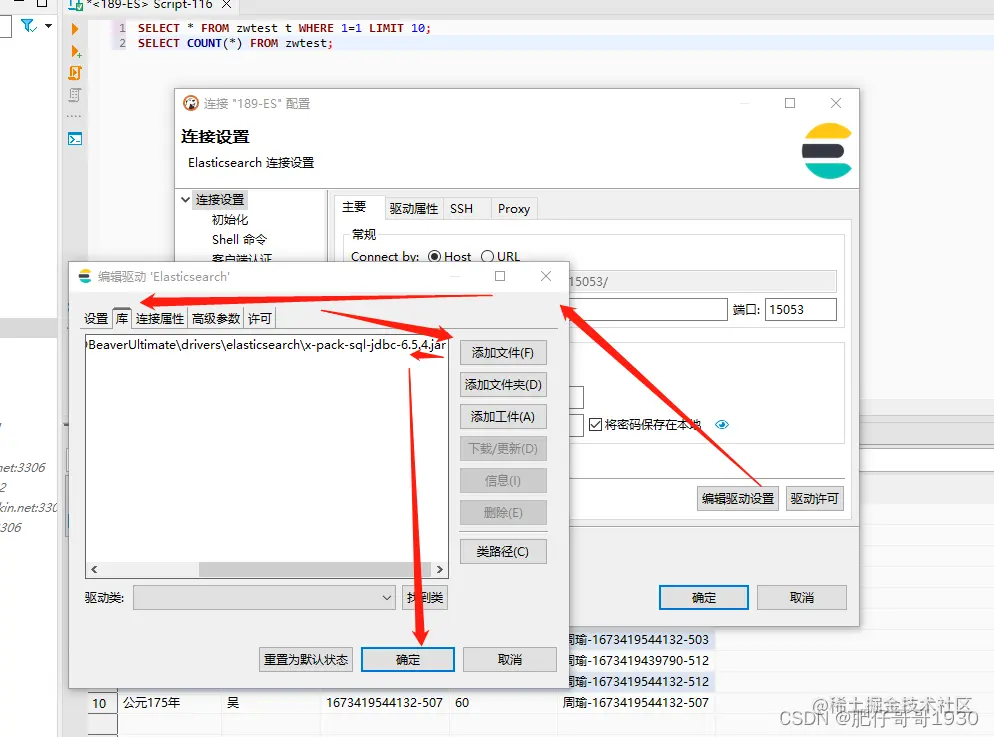Select row number 10 in results grid

pyautogui.click(x=100, y=703)
